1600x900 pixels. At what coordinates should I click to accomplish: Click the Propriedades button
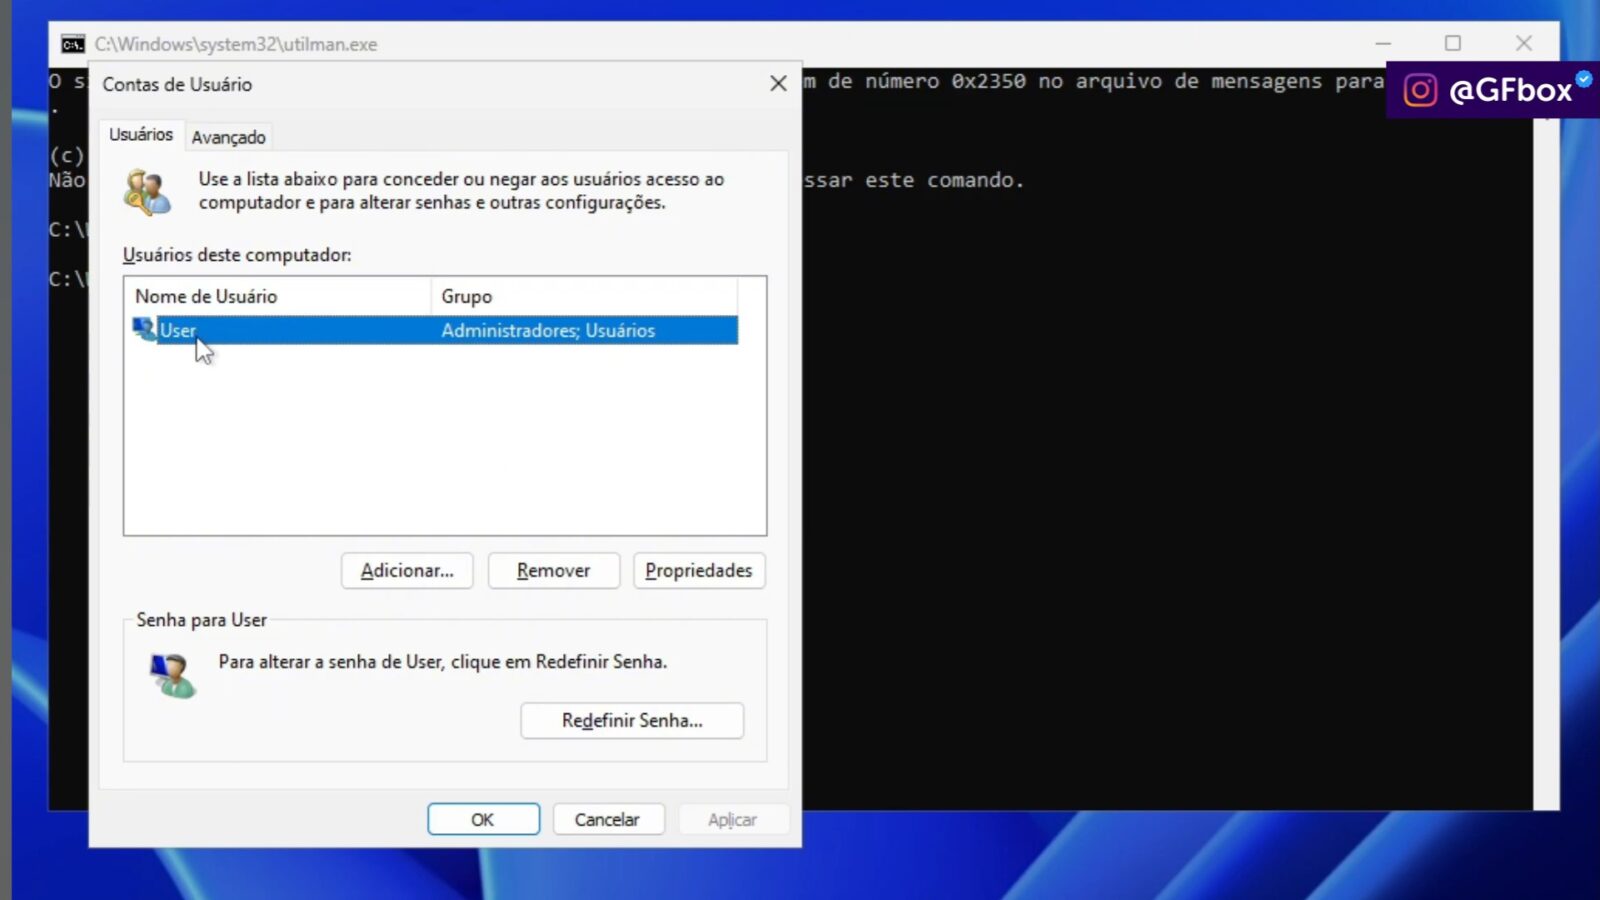699,570
